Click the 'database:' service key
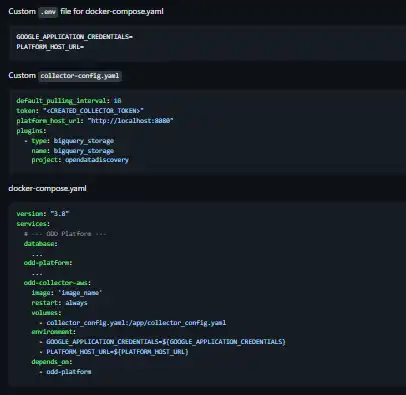406x395 pixels. pos(41,244)
